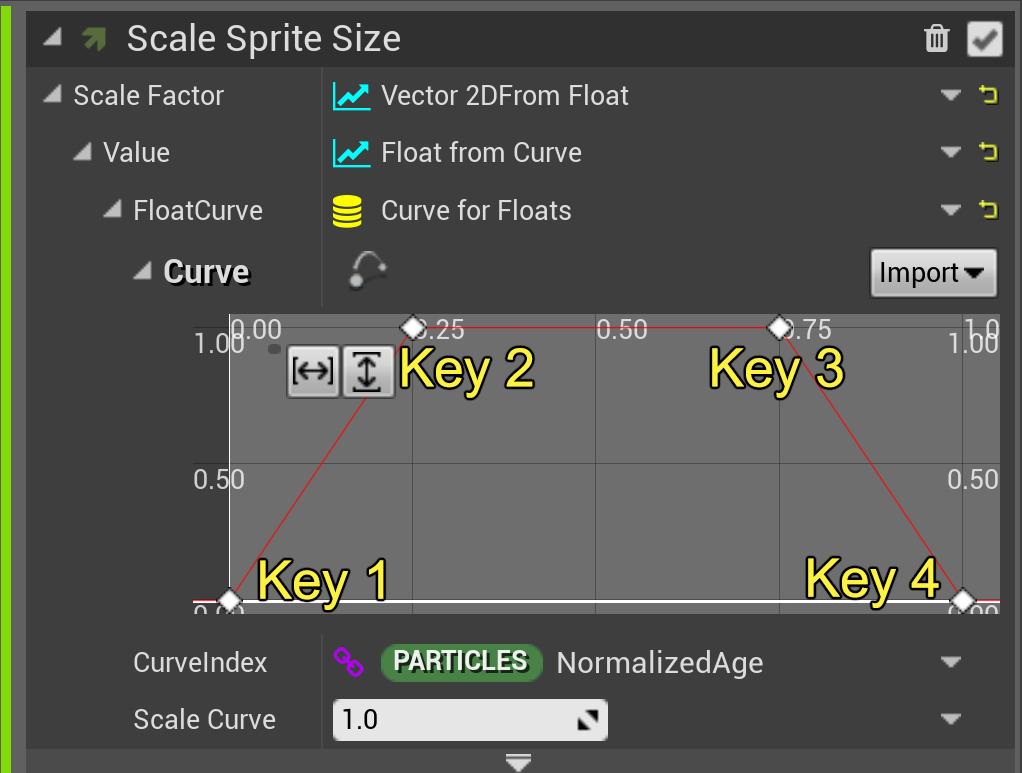Select the Key 2 diamond on the curve
This screenshot has height=773, width=1022.
412,327
